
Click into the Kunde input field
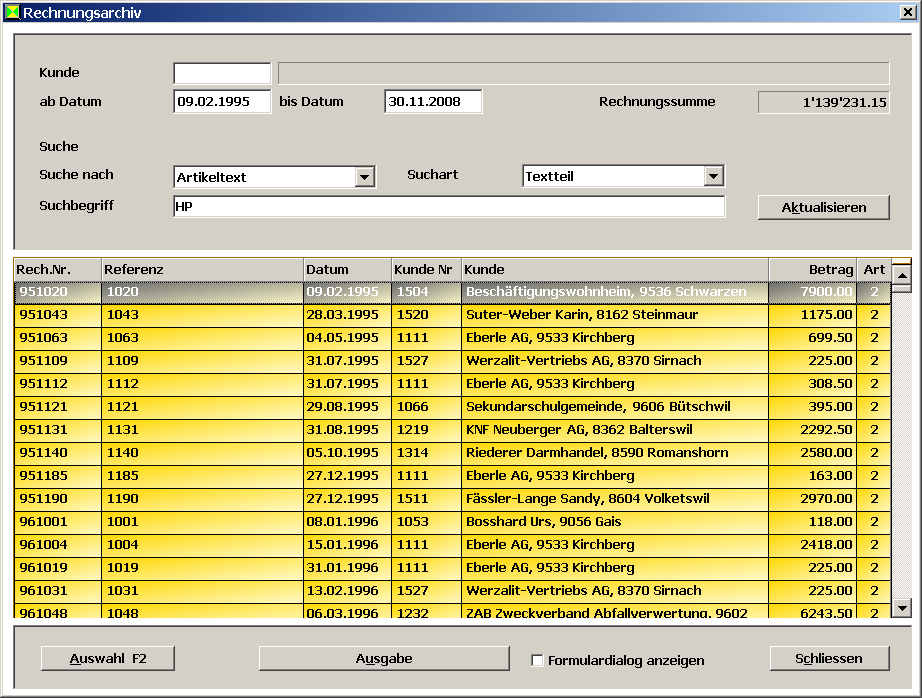tap(222, 73)
